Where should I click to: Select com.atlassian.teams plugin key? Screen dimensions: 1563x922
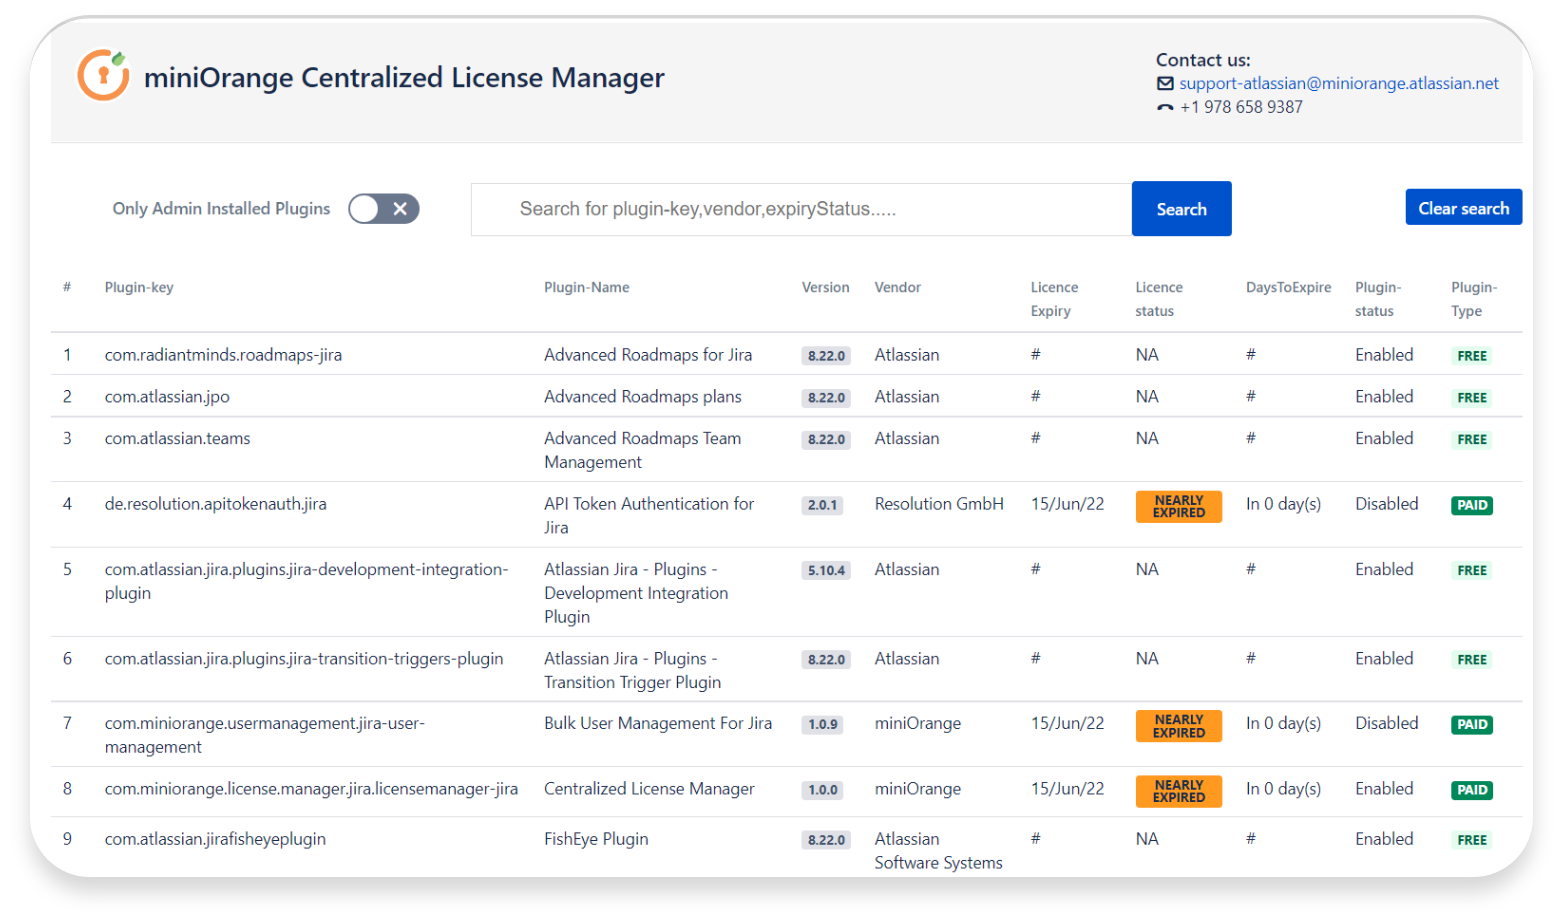point(178,439)
